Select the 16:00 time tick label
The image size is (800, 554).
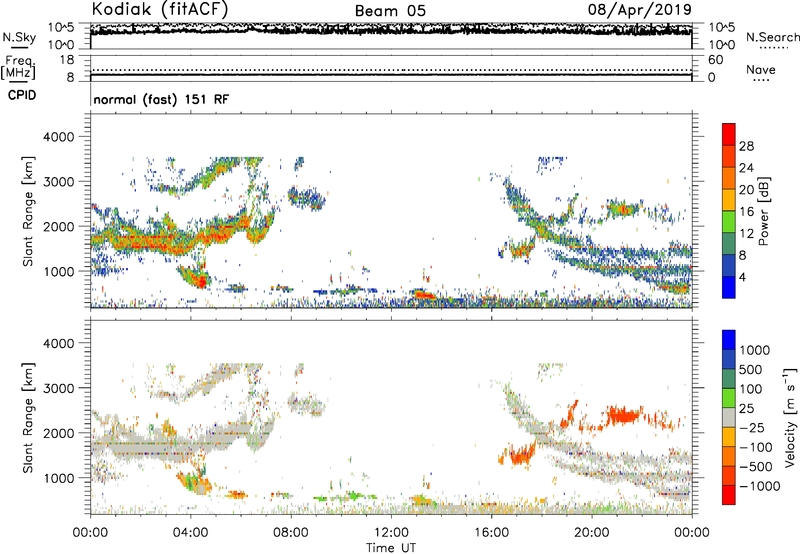pos(491,533)
